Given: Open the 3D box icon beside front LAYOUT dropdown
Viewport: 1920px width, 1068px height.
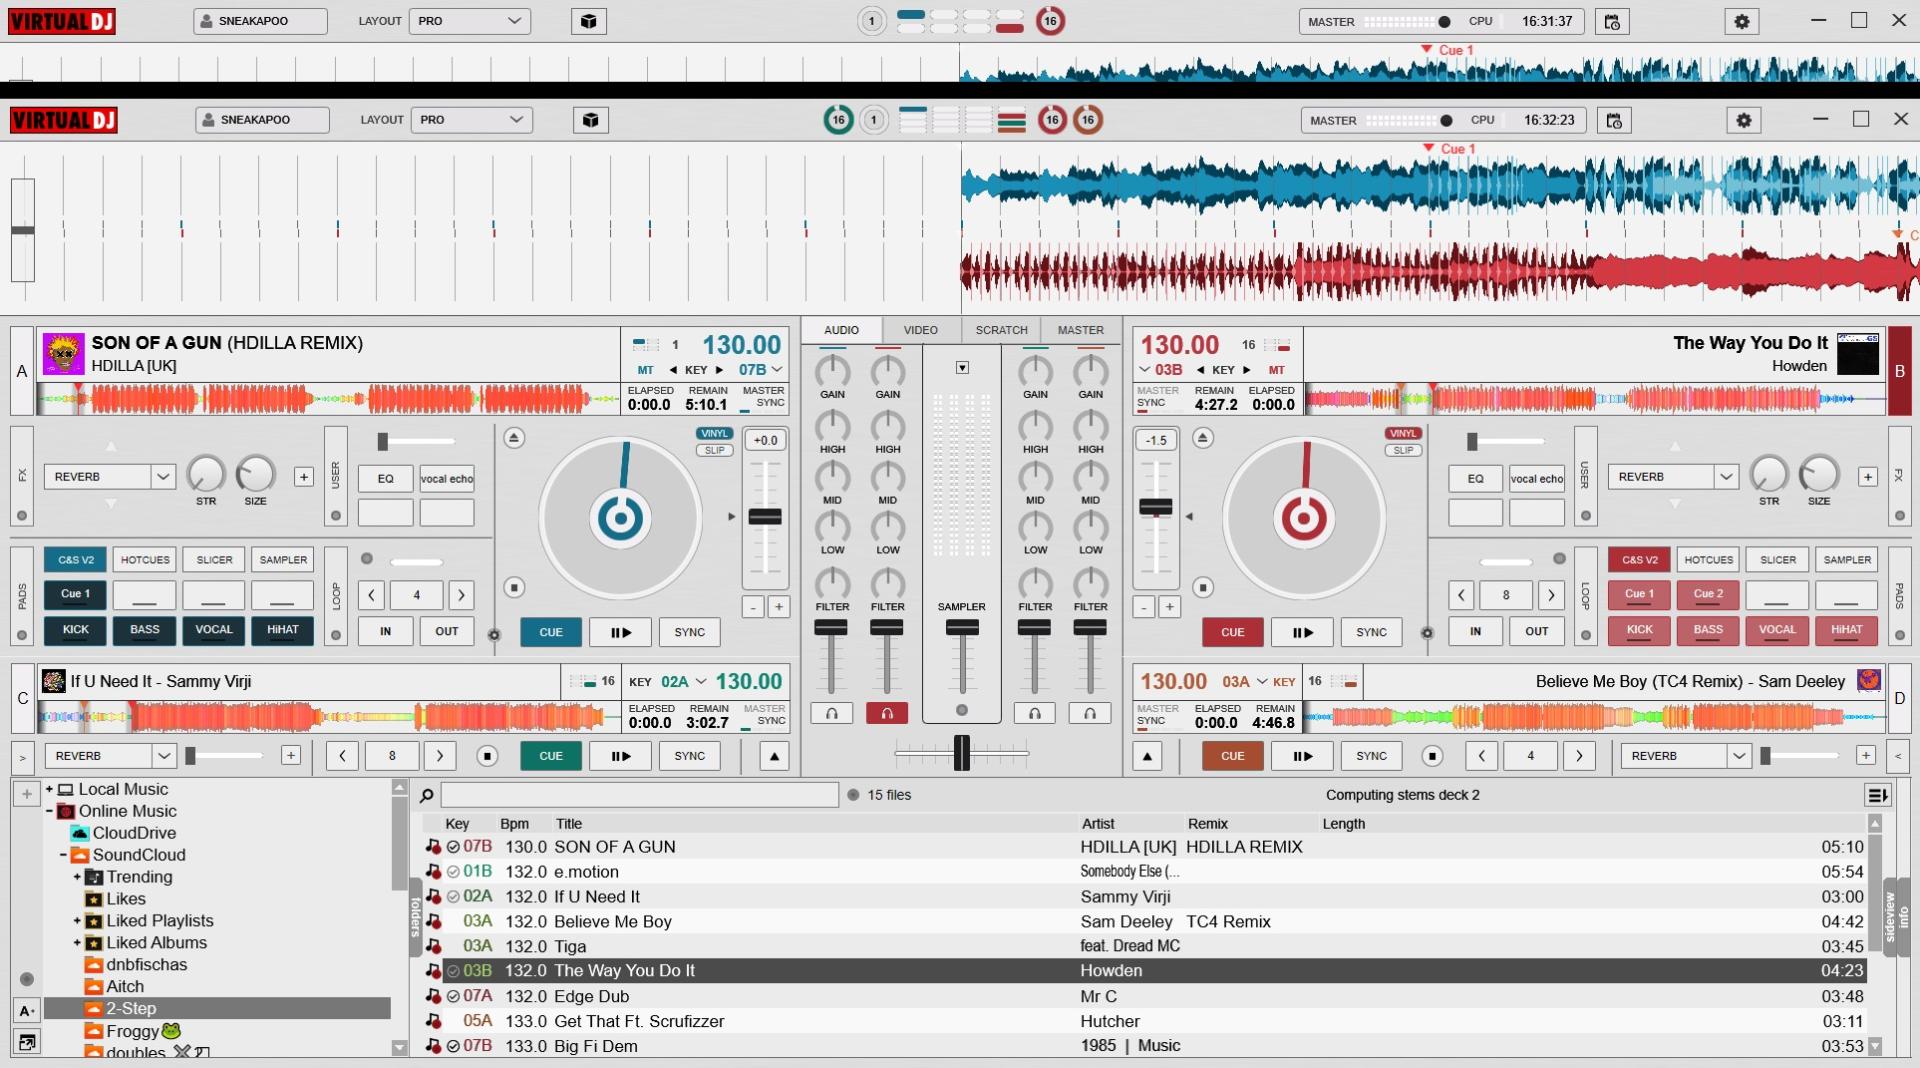Looking at the screenshot, I should (590, 120).
